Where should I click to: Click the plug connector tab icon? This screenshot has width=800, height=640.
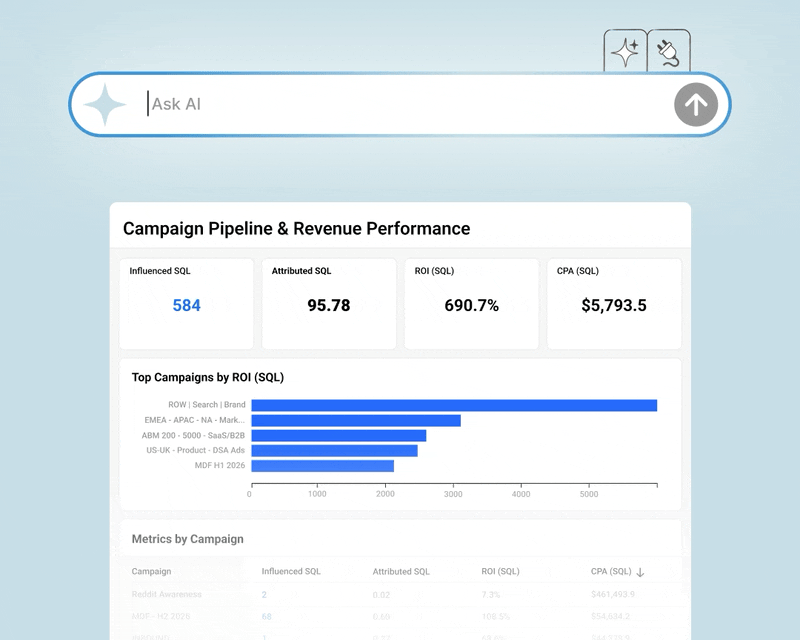pos(668,52)
